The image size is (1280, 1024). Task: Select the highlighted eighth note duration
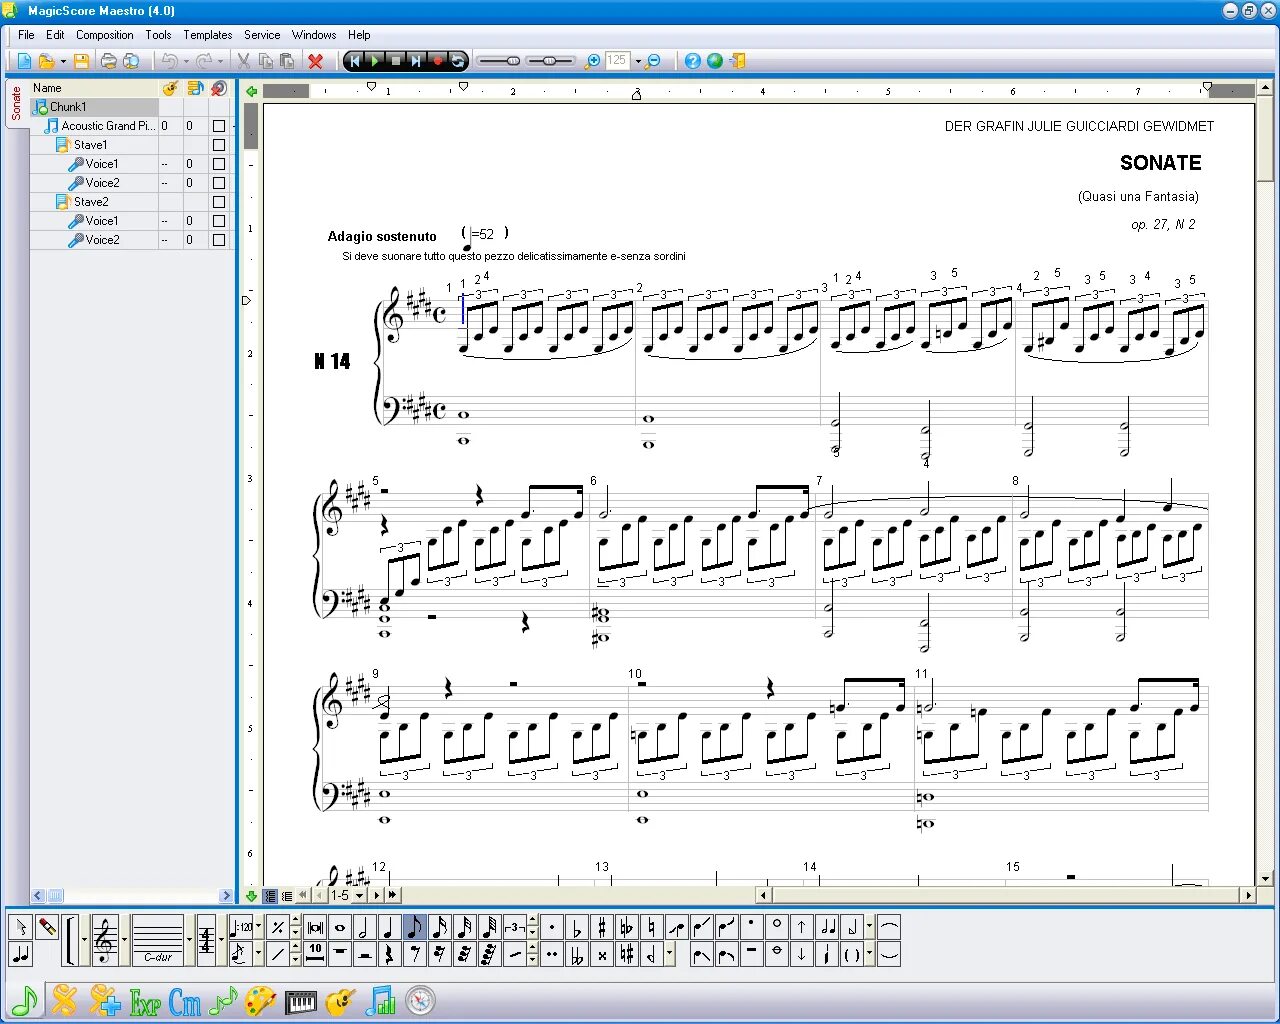[414, 927]
